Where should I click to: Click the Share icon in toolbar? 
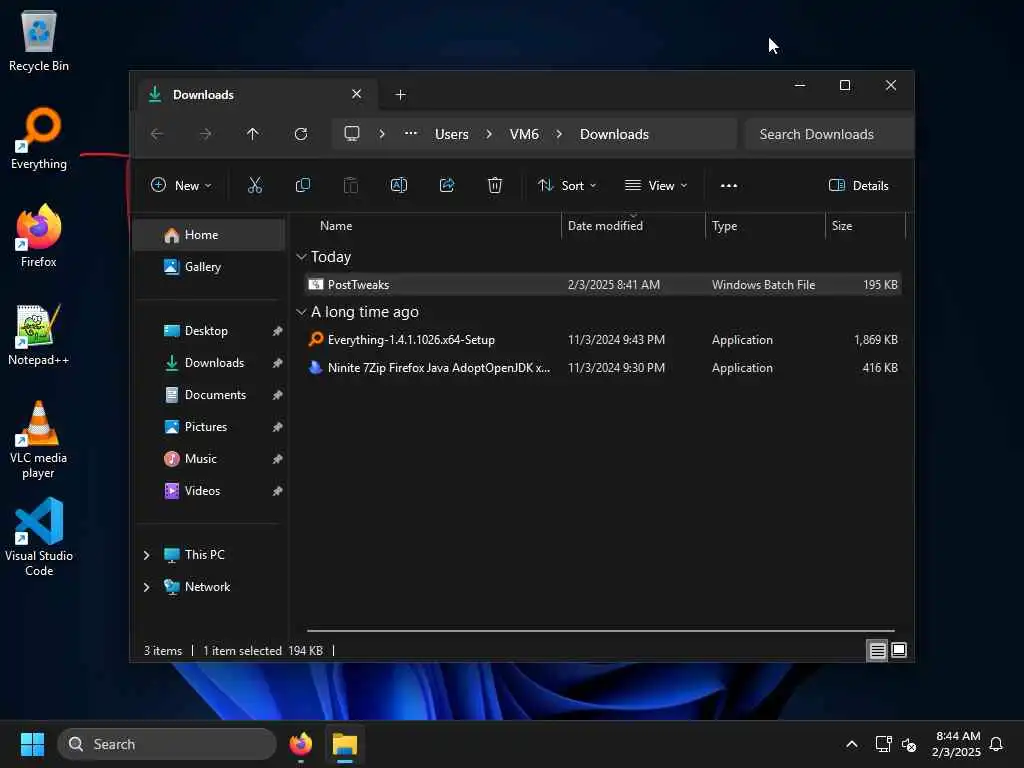coord(447,185)
